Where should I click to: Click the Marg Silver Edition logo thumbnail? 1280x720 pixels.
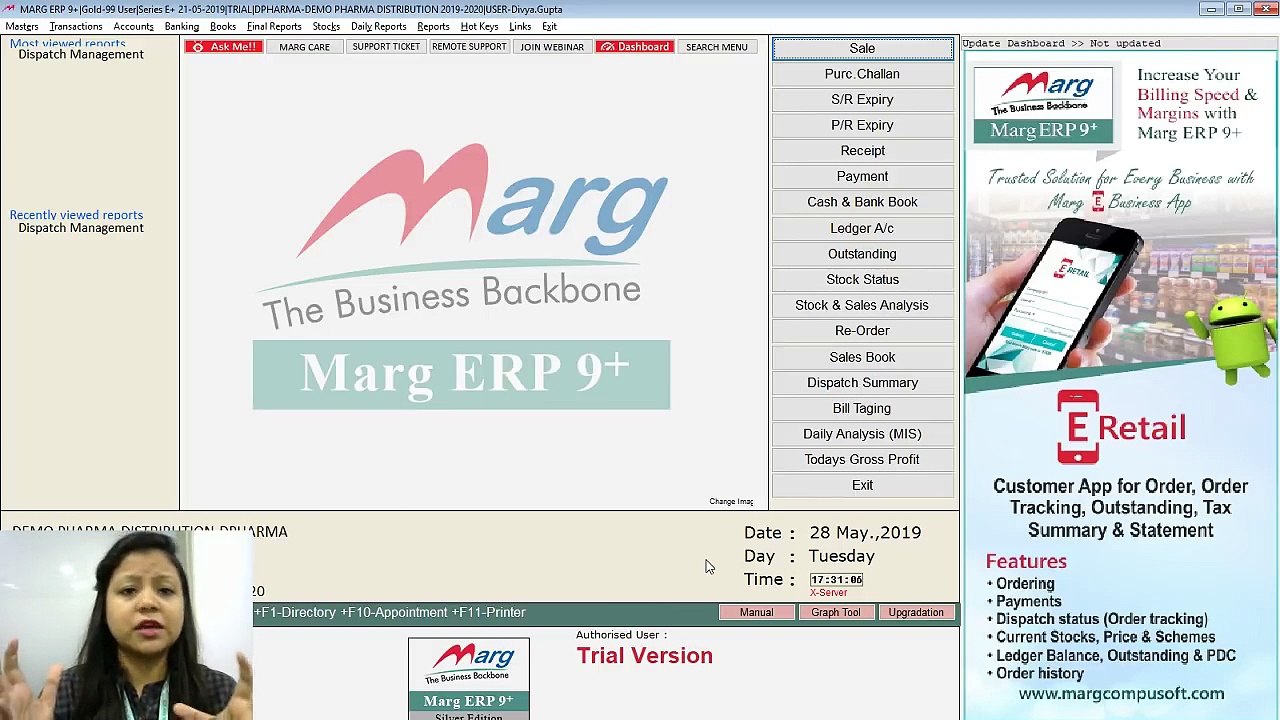tap(468, 679)
